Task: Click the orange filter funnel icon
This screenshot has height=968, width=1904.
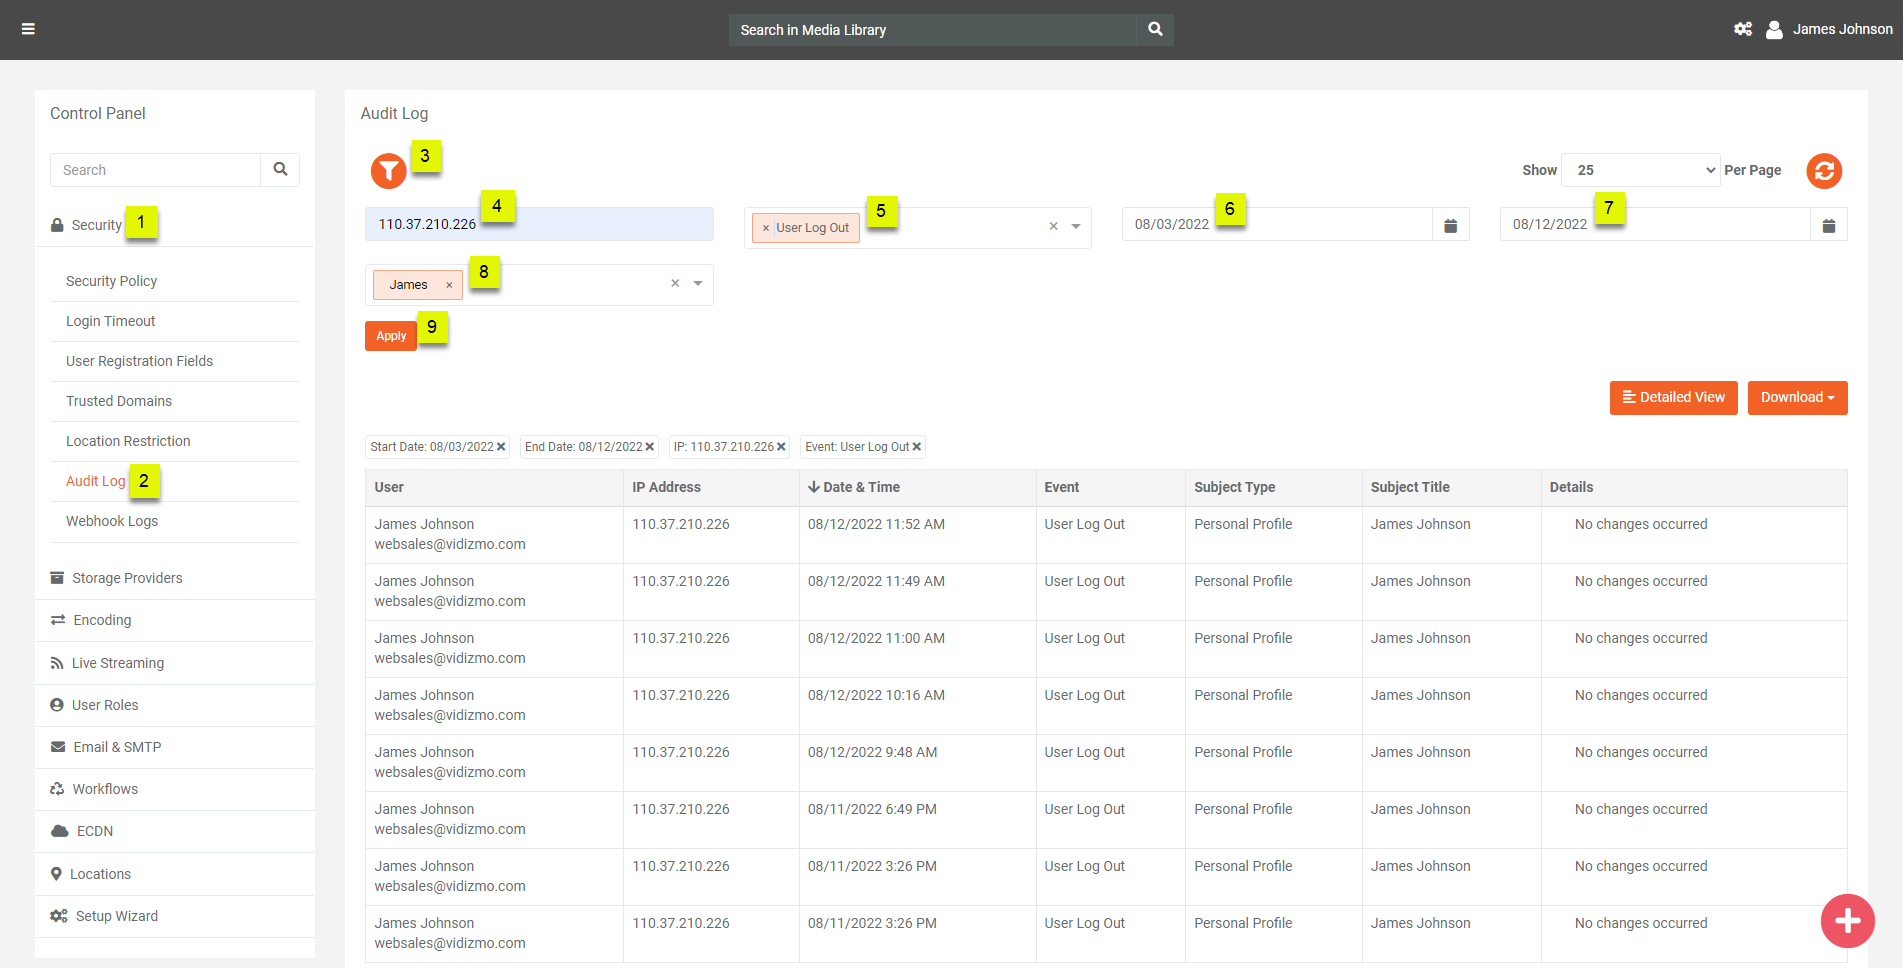Action: (x=388, y=171)
